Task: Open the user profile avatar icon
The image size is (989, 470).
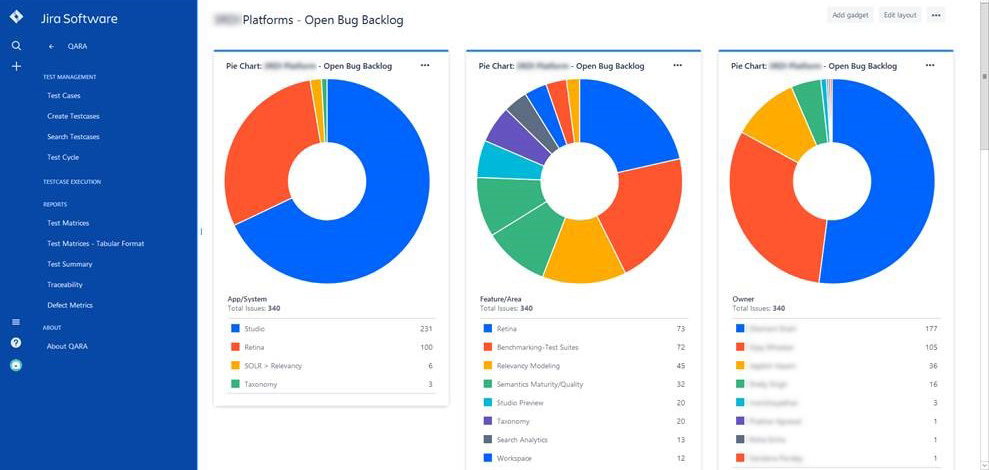Action: (16, 365)
